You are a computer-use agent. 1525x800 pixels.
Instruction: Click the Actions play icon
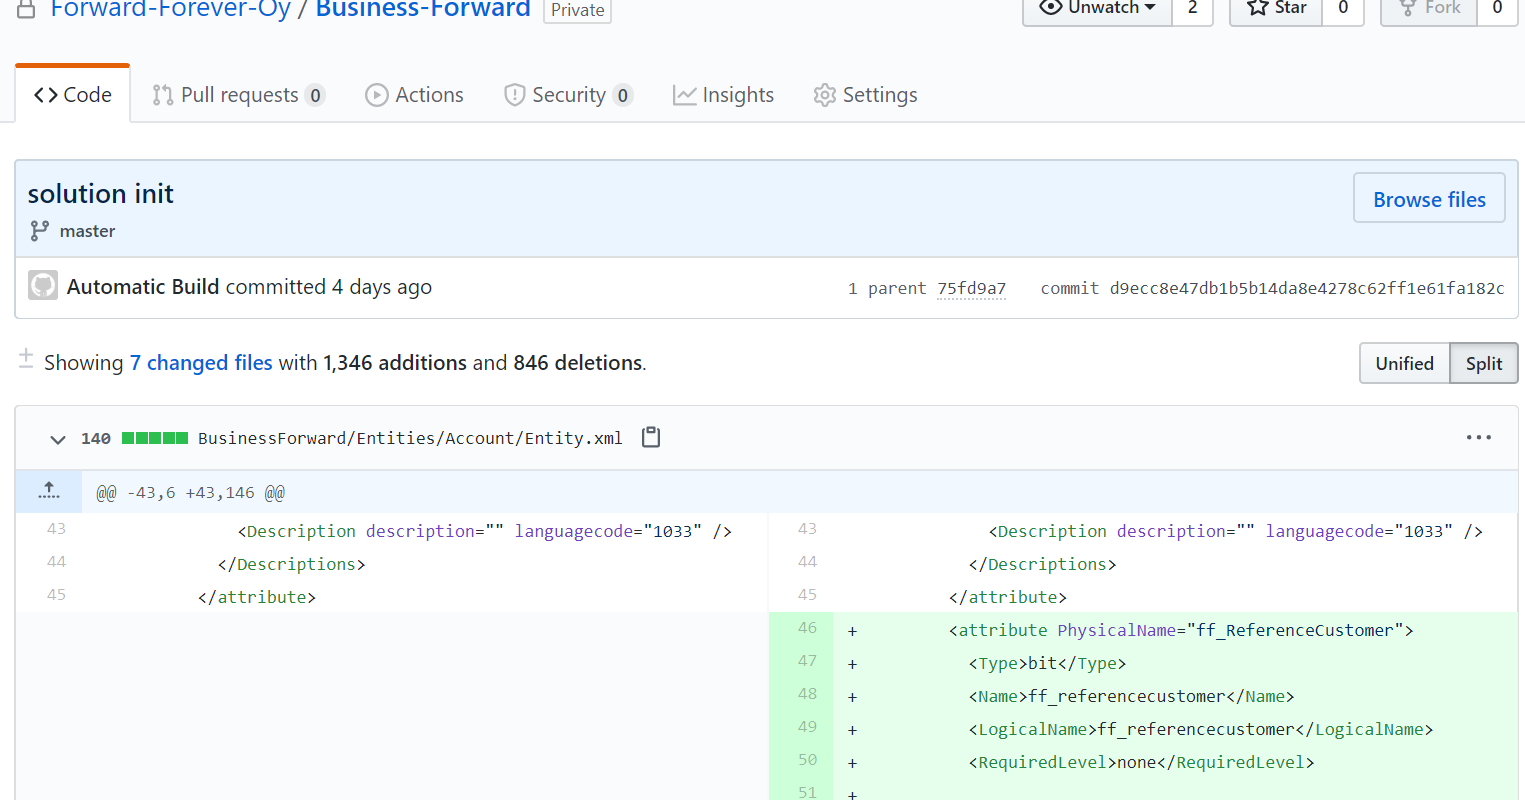377,95
